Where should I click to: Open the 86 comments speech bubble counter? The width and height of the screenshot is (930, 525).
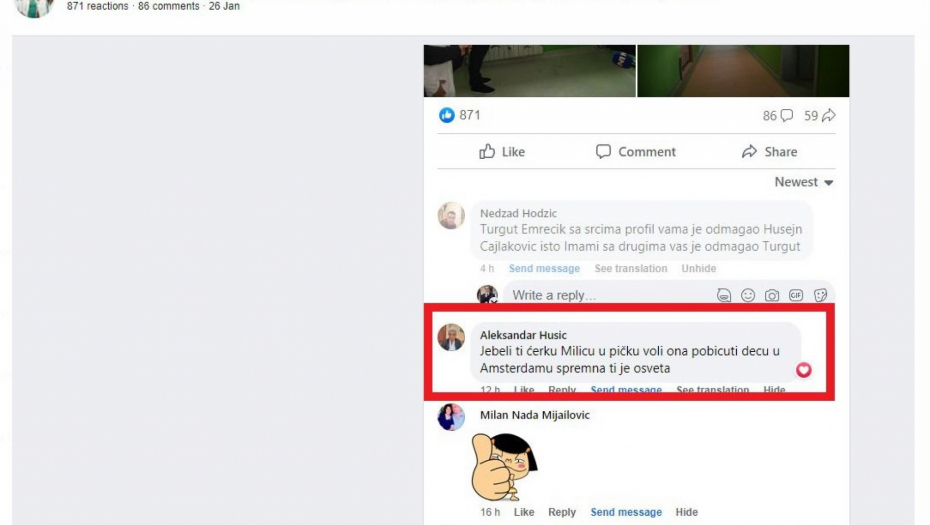pos(777,116)
